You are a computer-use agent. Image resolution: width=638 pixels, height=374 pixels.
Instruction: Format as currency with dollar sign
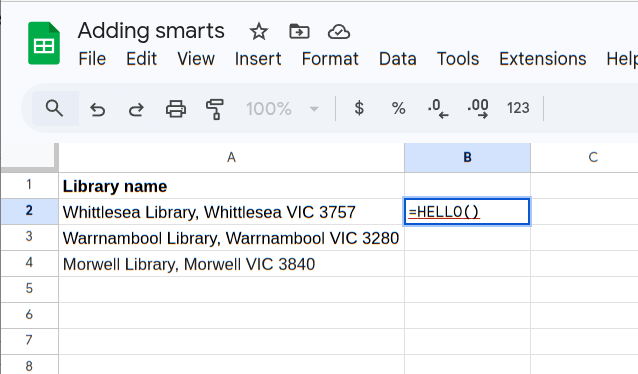click(x=359, y=108)
